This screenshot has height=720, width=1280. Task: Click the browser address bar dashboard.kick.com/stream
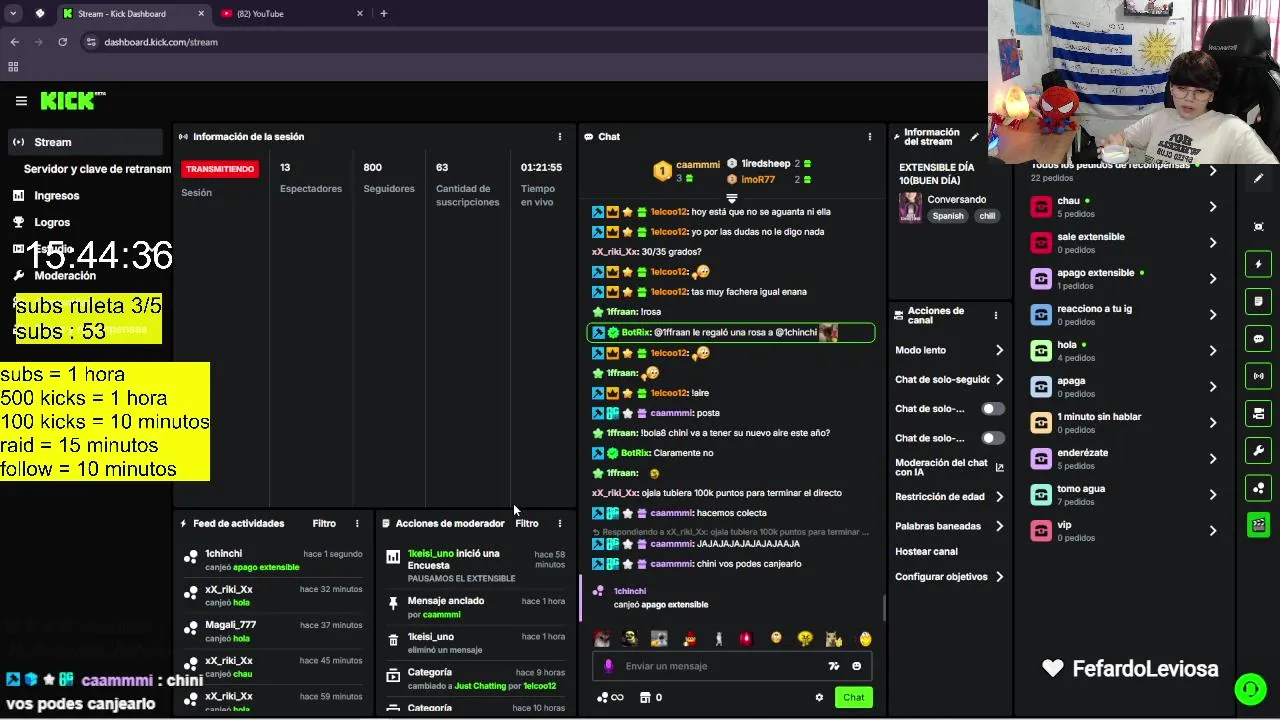(x=161, y=42)
